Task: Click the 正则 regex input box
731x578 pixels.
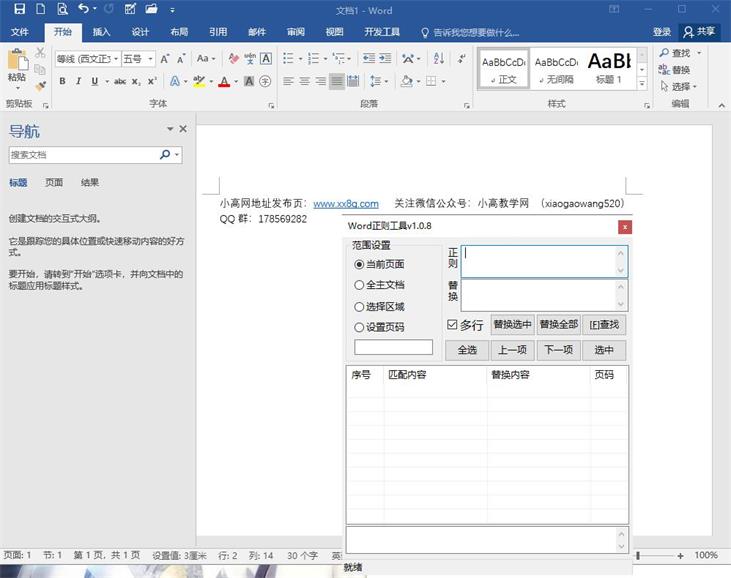Action: [544, 261]
